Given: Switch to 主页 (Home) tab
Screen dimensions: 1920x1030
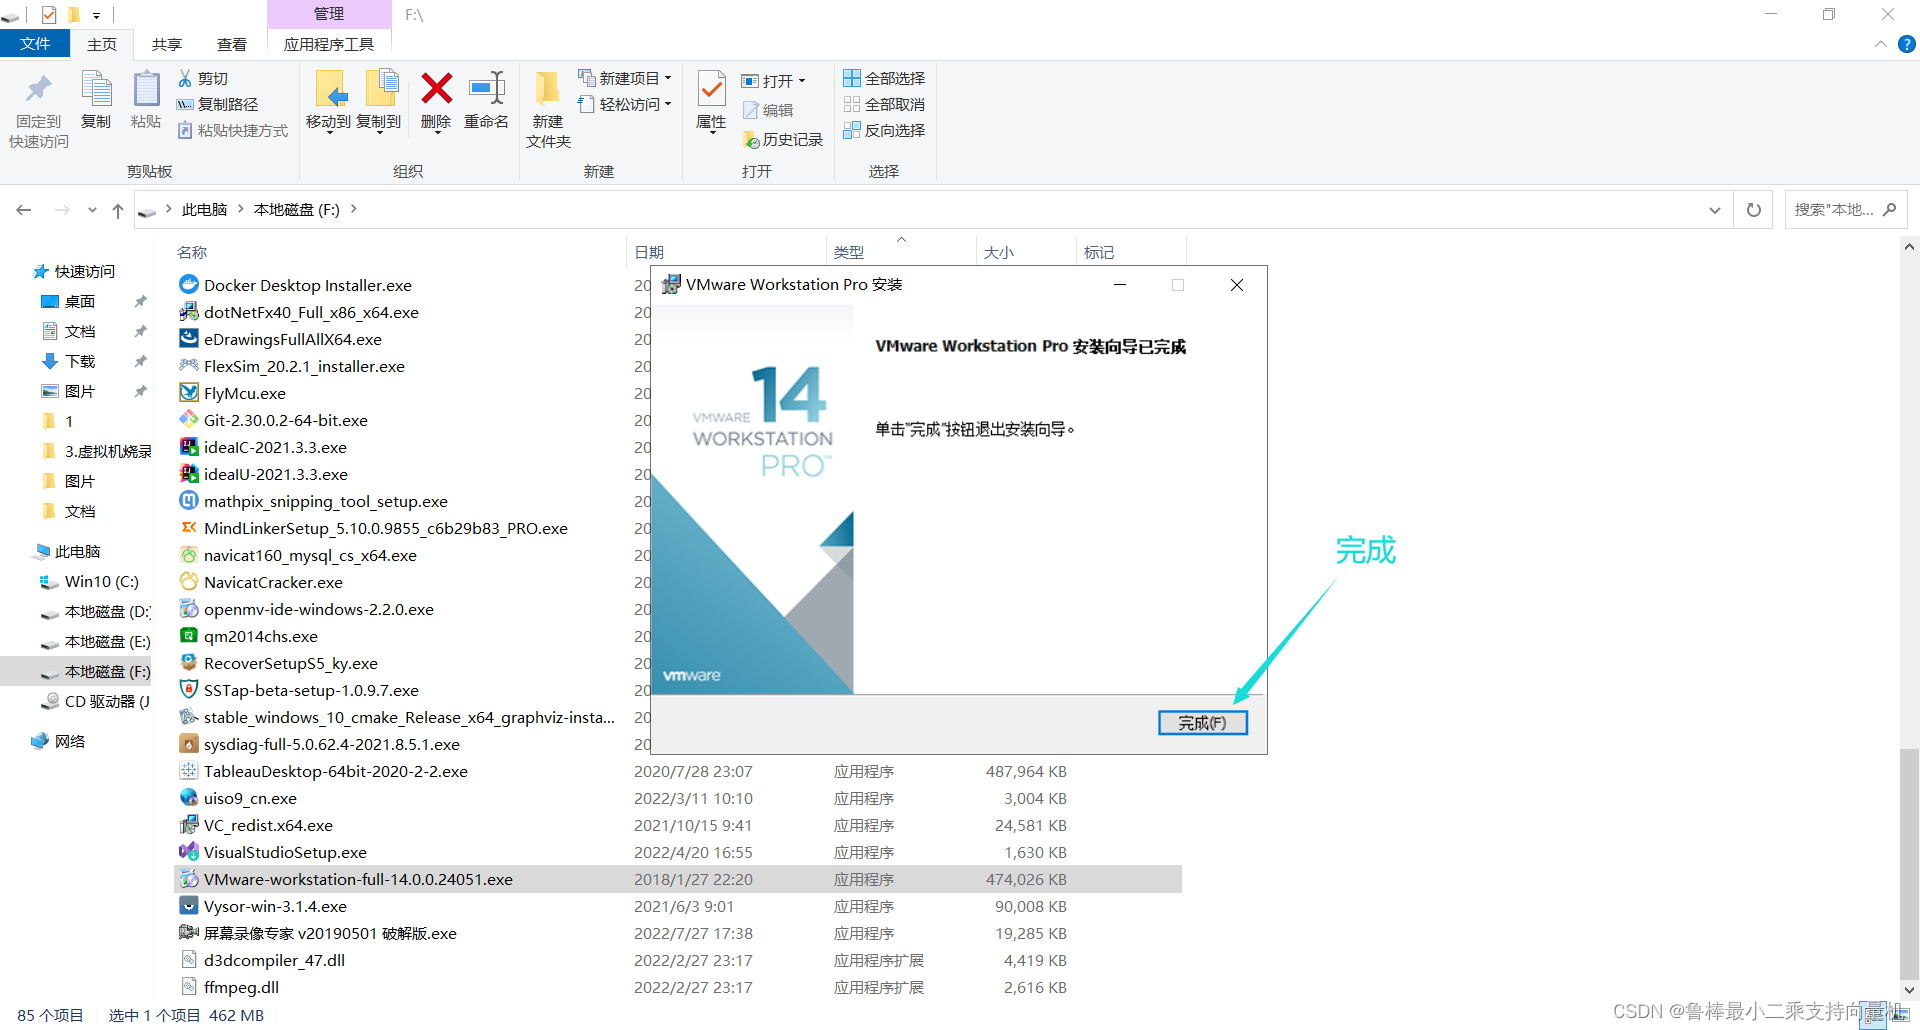Looking at the screenshot, I should pos(102,44).
